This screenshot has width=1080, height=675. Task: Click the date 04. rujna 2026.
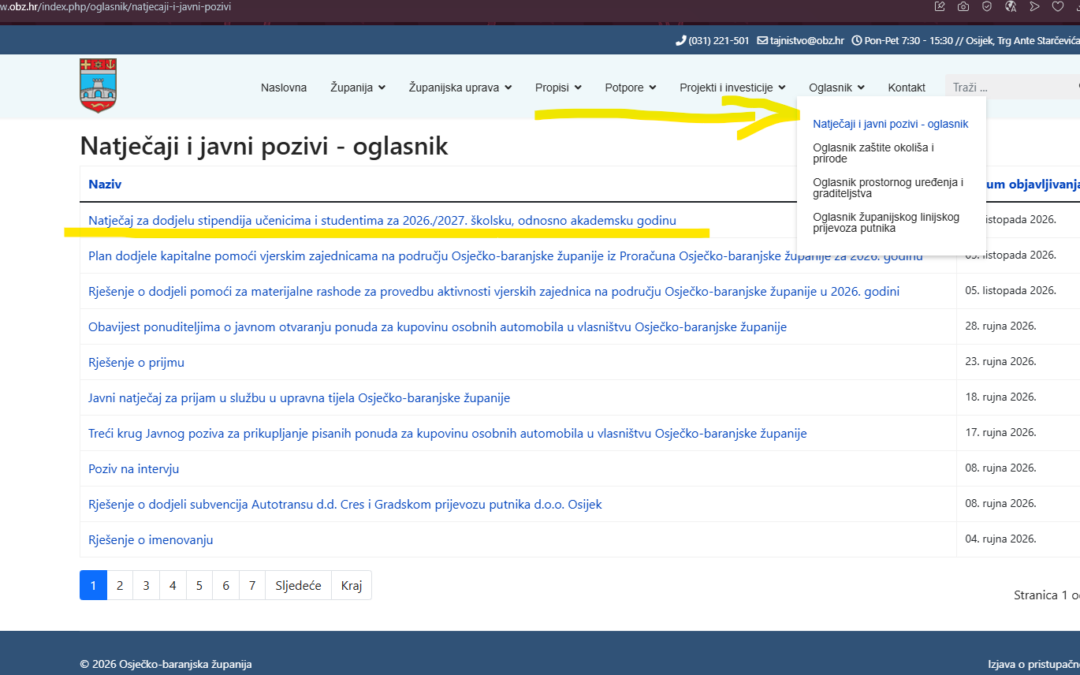point(1000,539)
